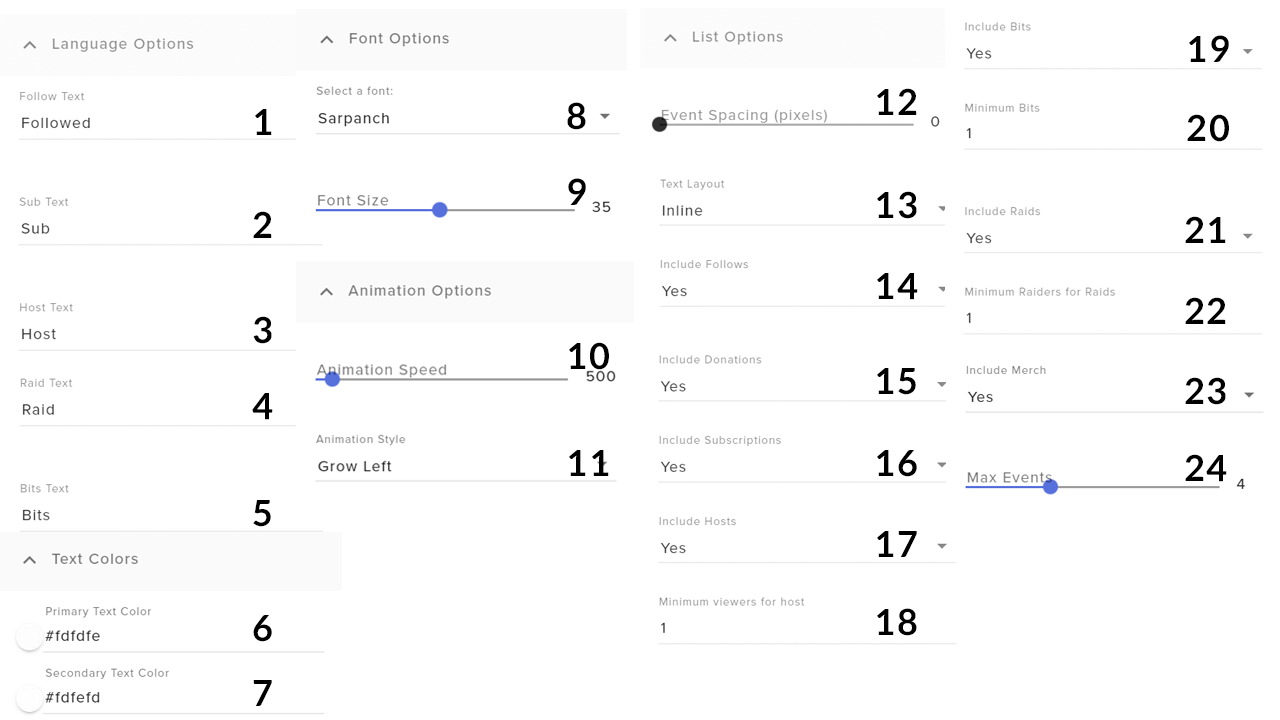The image size is (1280, 720).
Task: Click the Follow Text input field
Action: coord(157,123)
